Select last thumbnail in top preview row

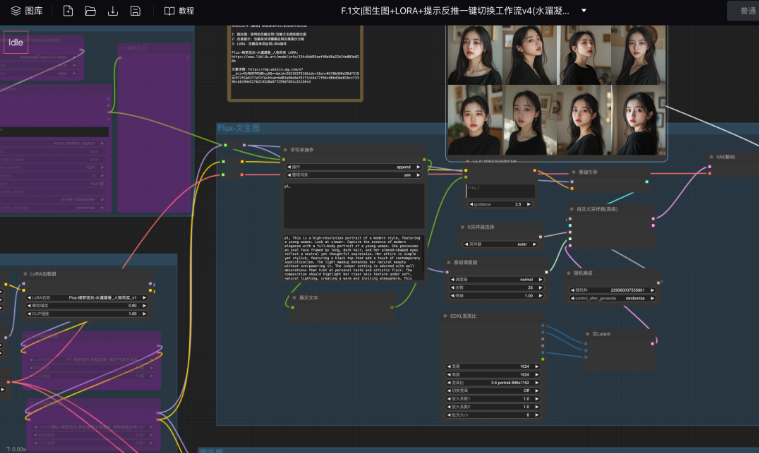(638, 55)
